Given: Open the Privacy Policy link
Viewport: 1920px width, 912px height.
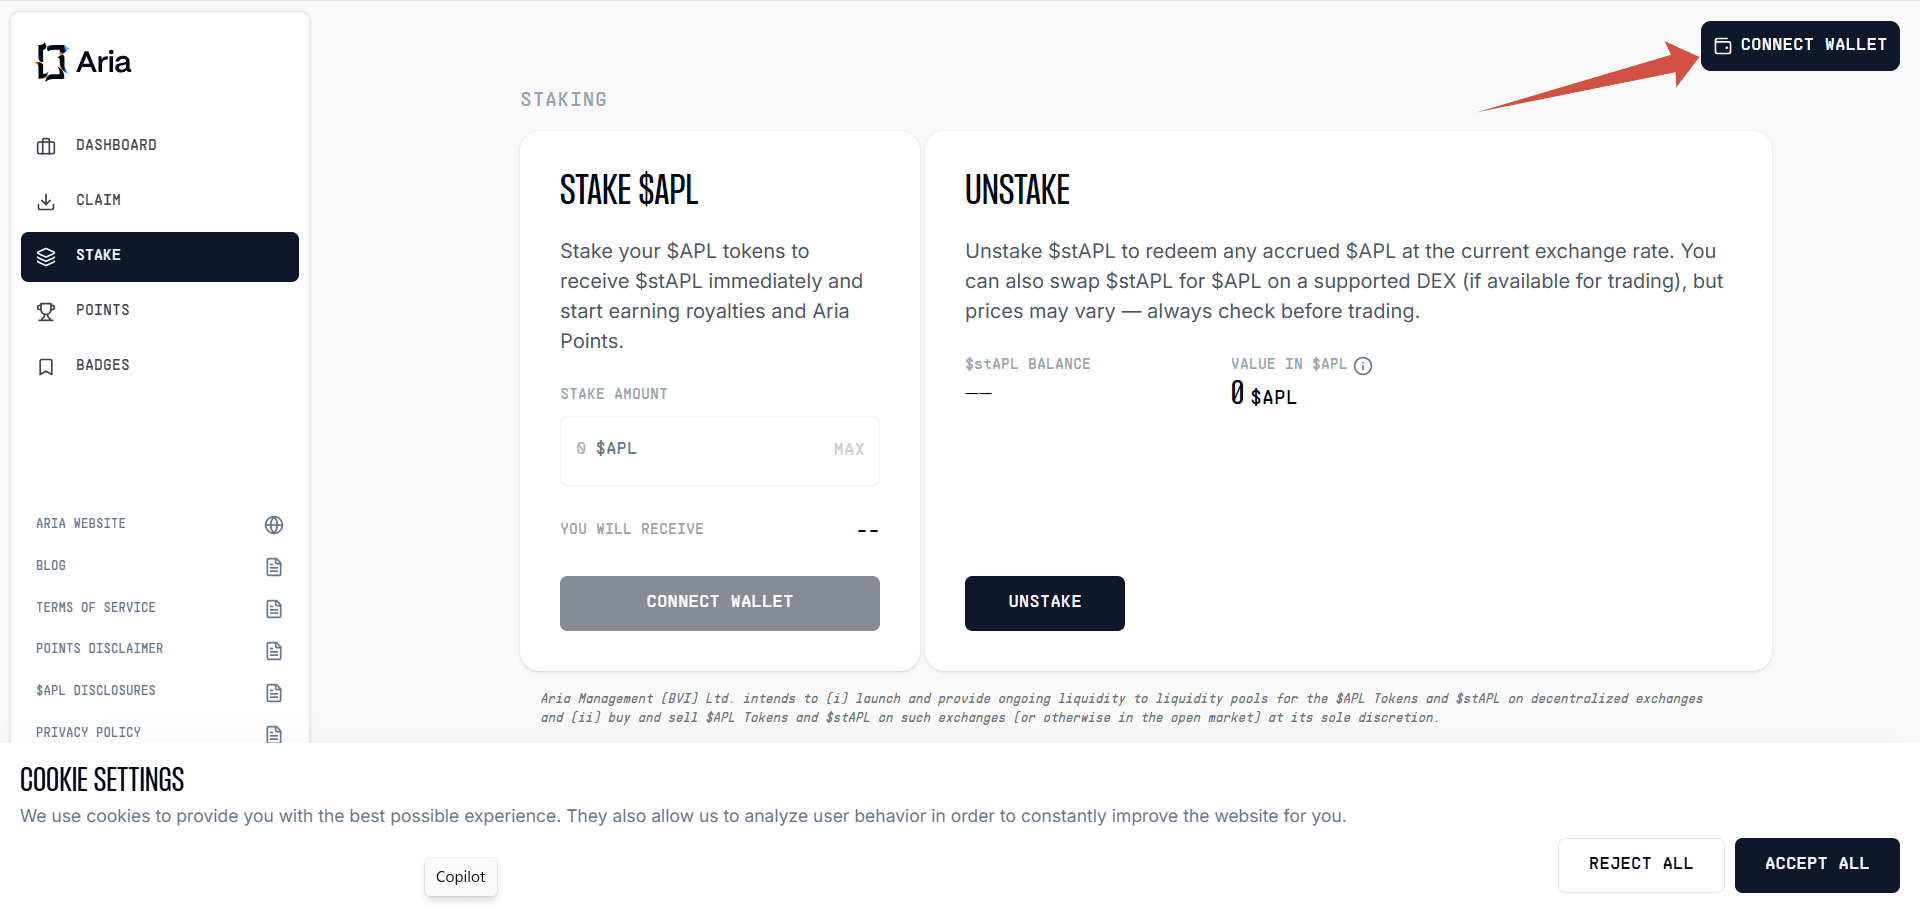Looking at the screenshot, I should pos(89,733).
